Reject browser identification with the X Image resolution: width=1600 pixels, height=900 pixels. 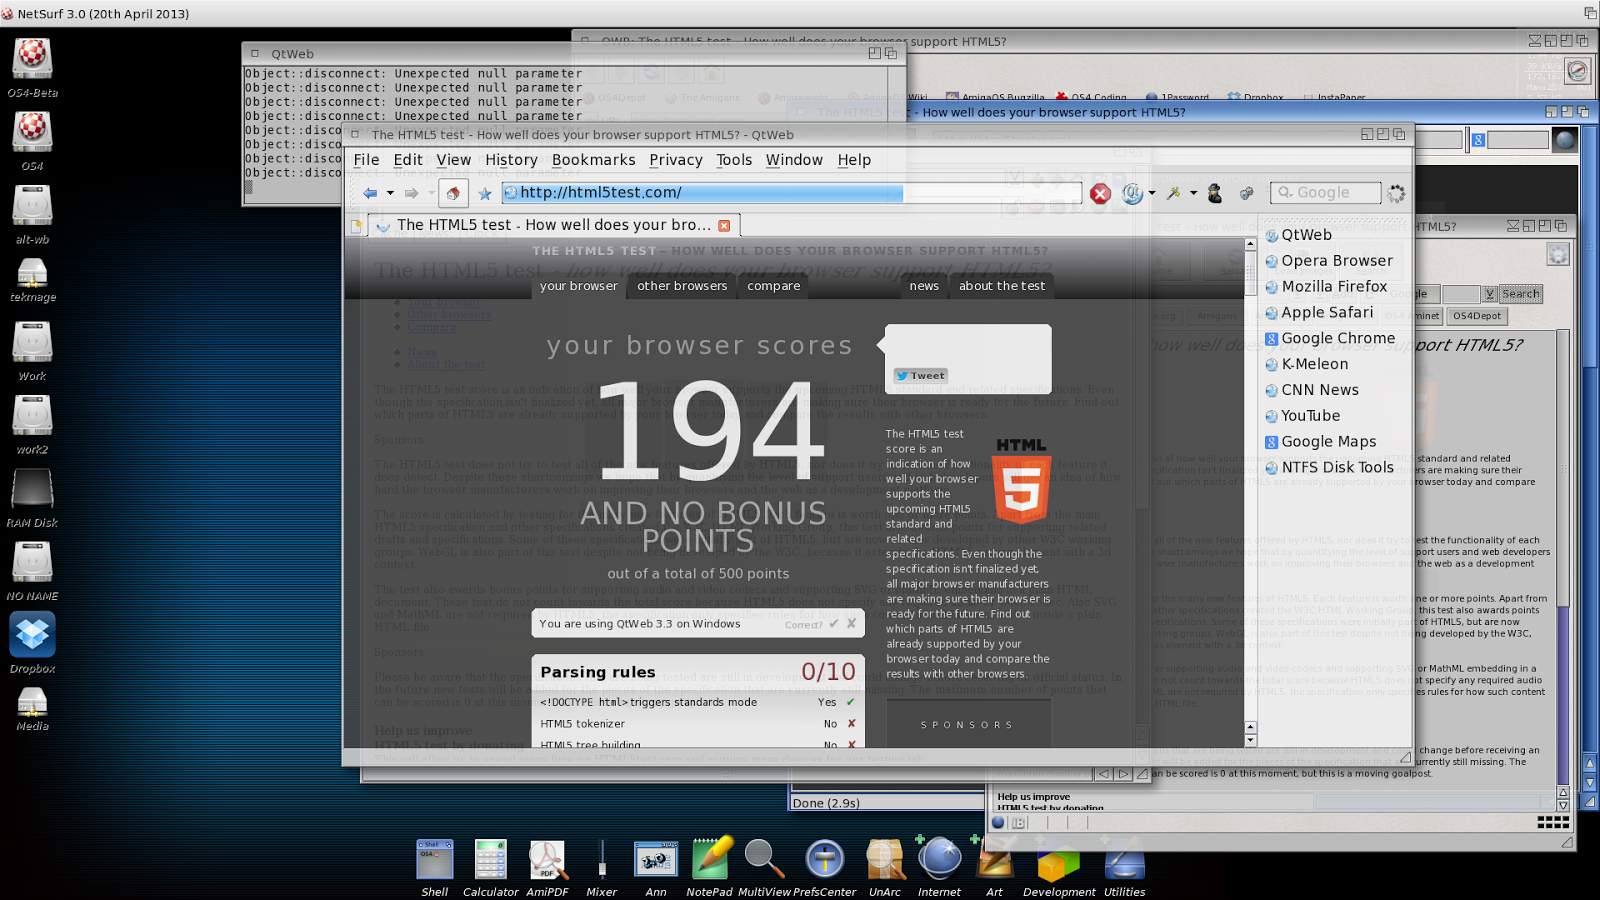(852, 623)
